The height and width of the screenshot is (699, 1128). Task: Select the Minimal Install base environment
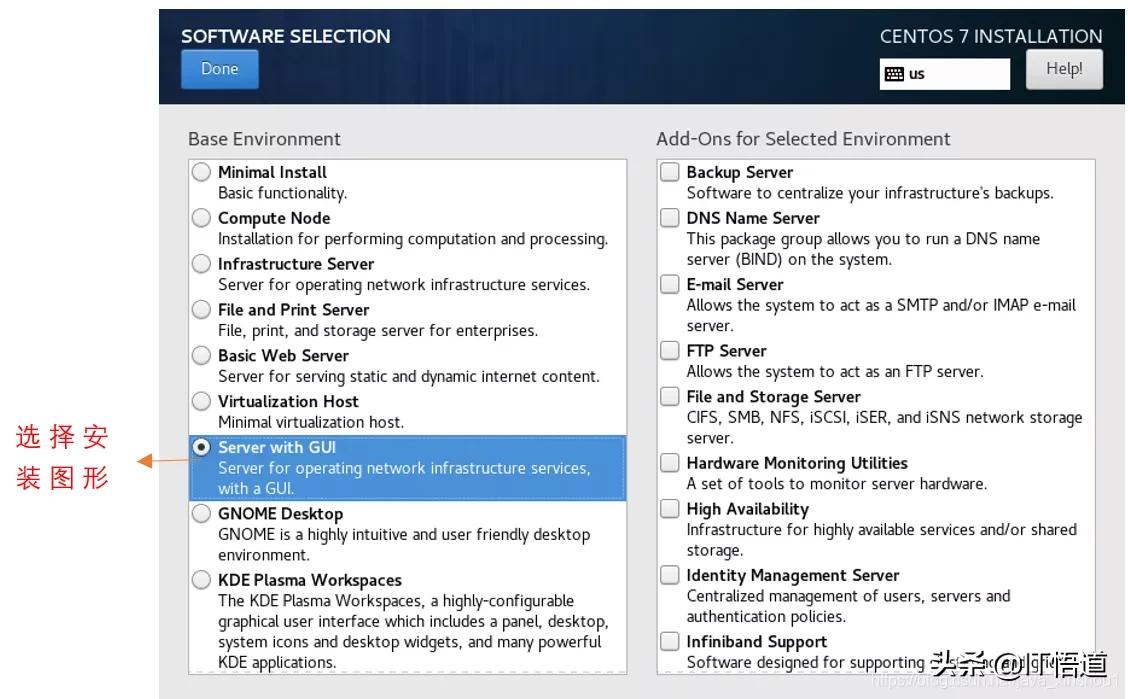click(x=201, y=172)
